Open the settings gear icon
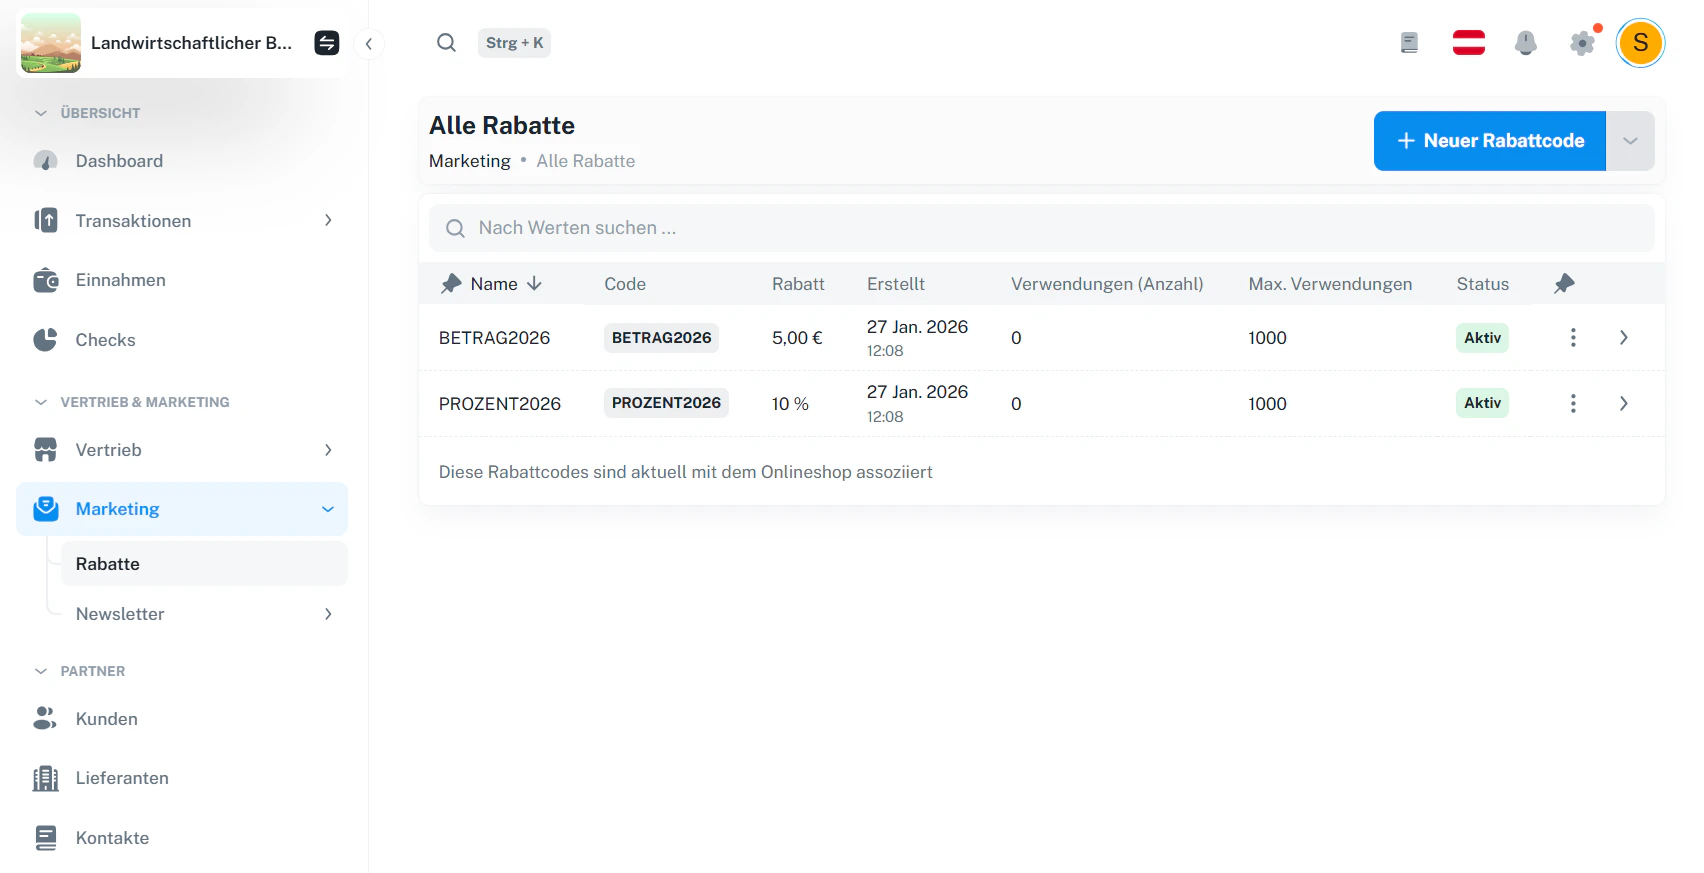Image resolution: width=1704 pixels, height=873 pixels. pos(1582,43)
